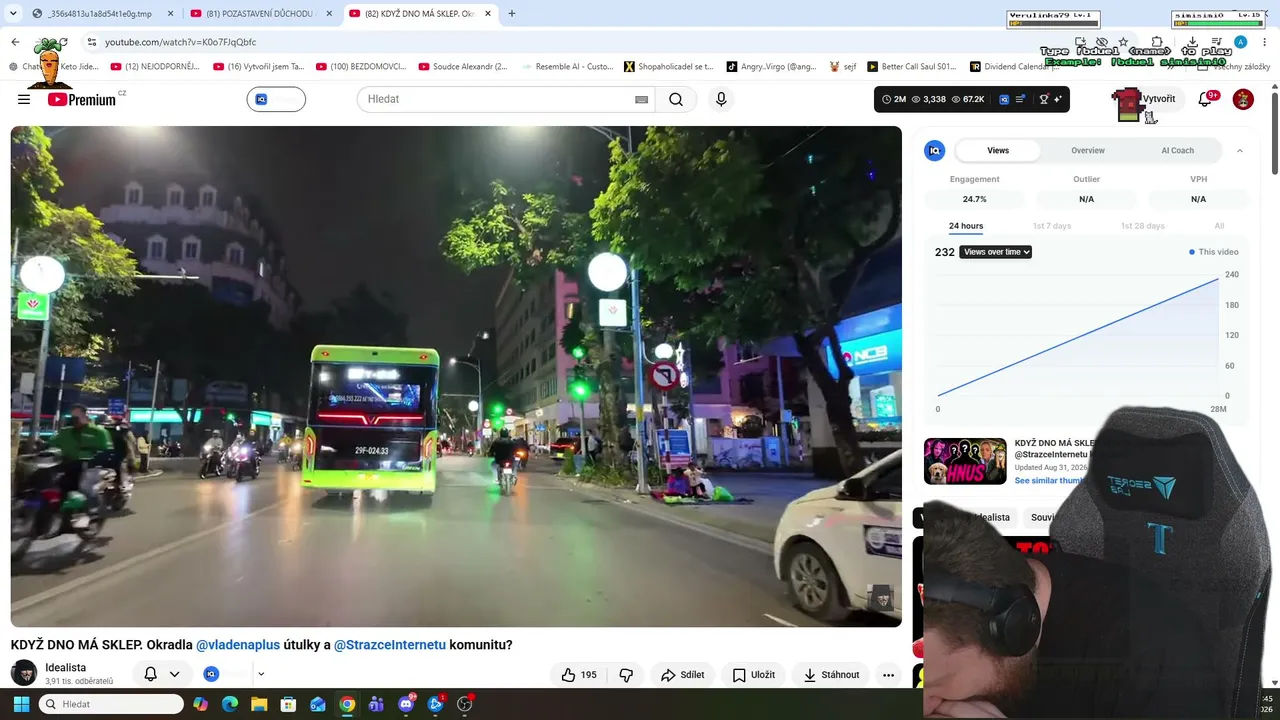
Task: Switch to the Overview tab in vidIQ
Action: click(1088, 150)
